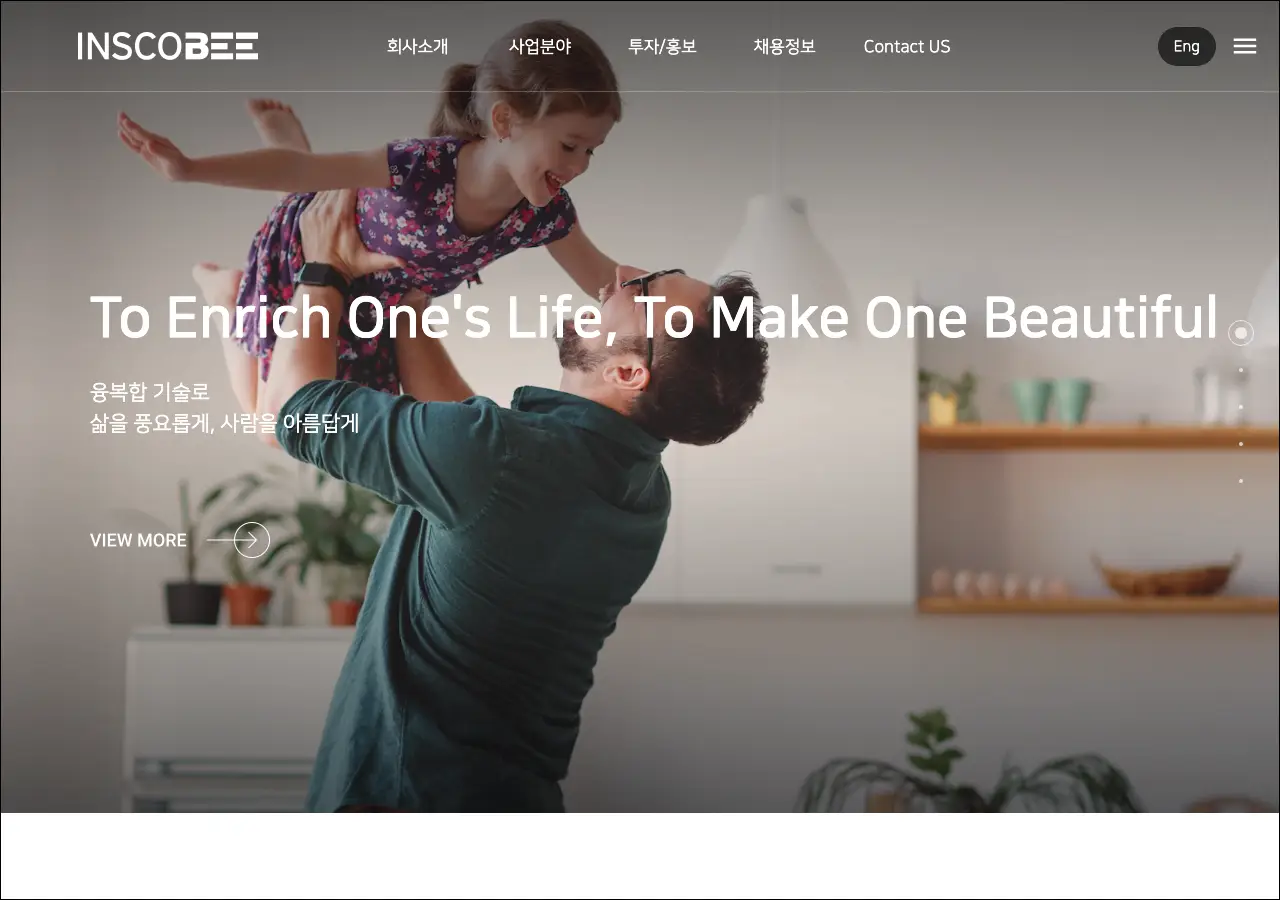Click the circled arrow beside VIEW MORE
1280x900 pixels.
(251, 540)
